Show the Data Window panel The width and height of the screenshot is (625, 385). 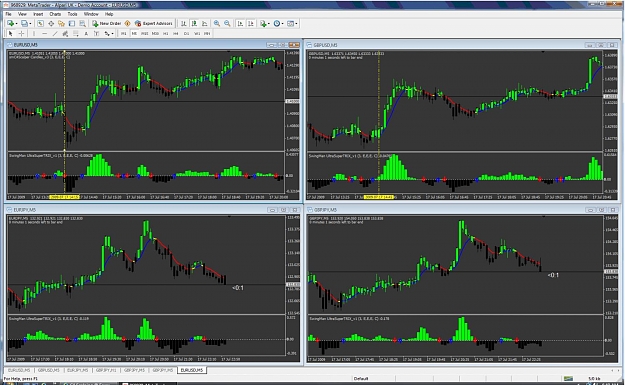51,24
